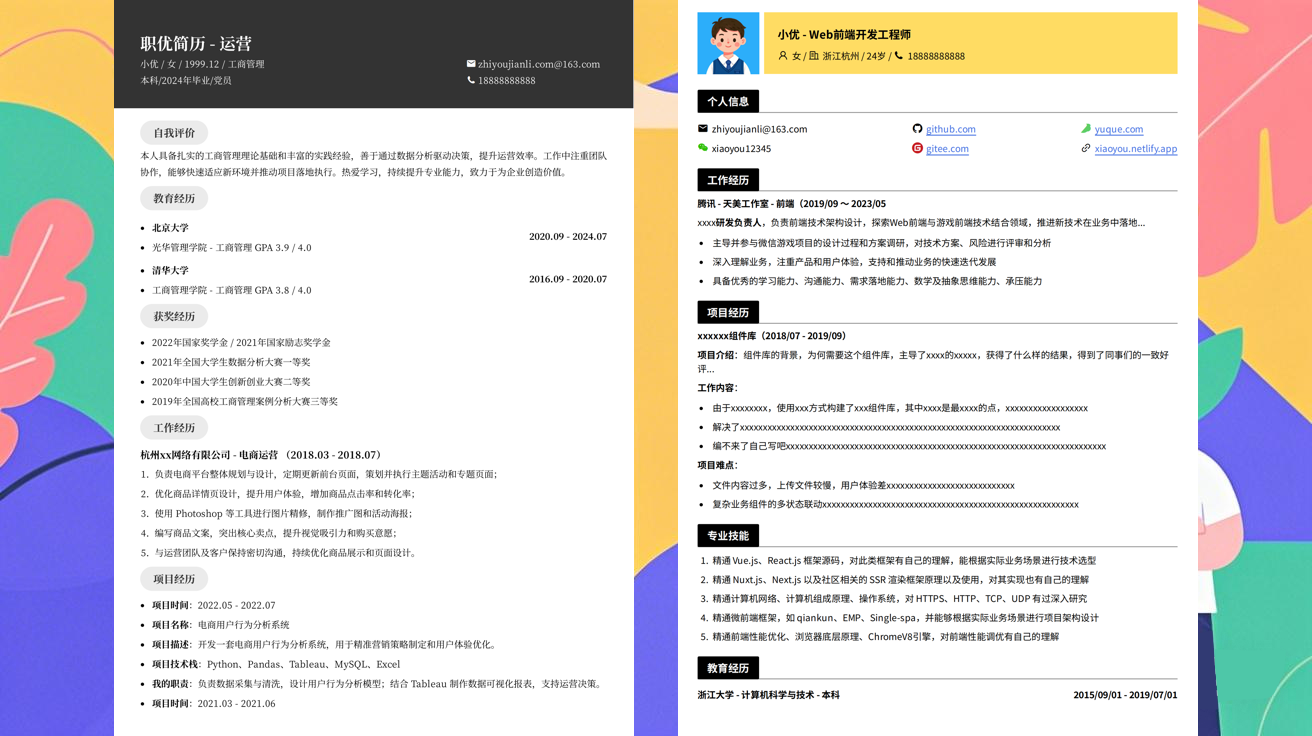The width and height of the screenshot is (1312, 736).
Task: Click the 个人信息 black section header
Action: [728, 101]
